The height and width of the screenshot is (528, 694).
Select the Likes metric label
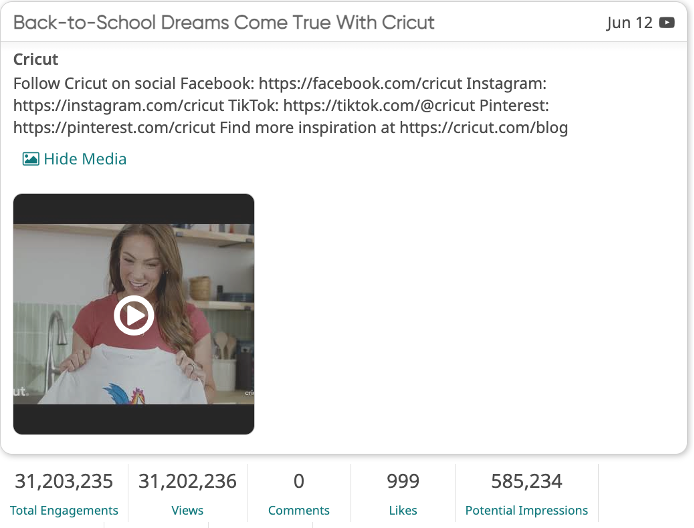tap(403, 510)
